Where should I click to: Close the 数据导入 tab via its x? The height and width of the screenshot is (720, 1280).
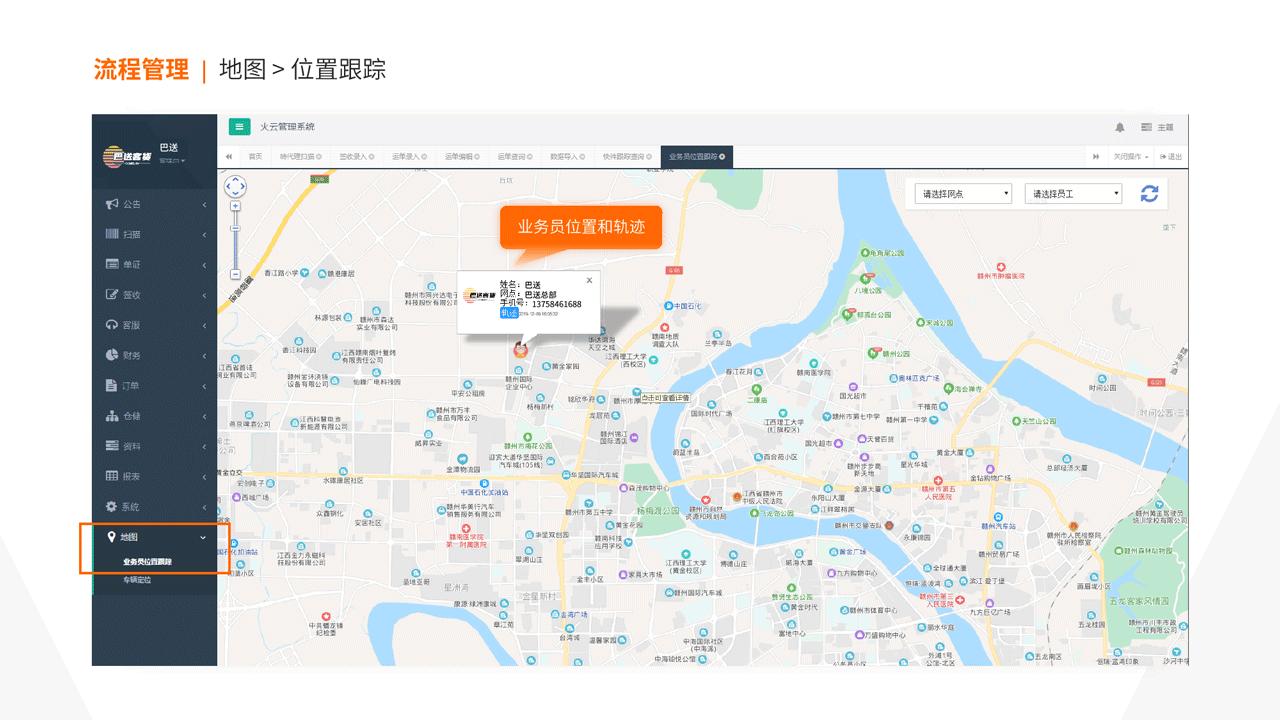point(582,157)
